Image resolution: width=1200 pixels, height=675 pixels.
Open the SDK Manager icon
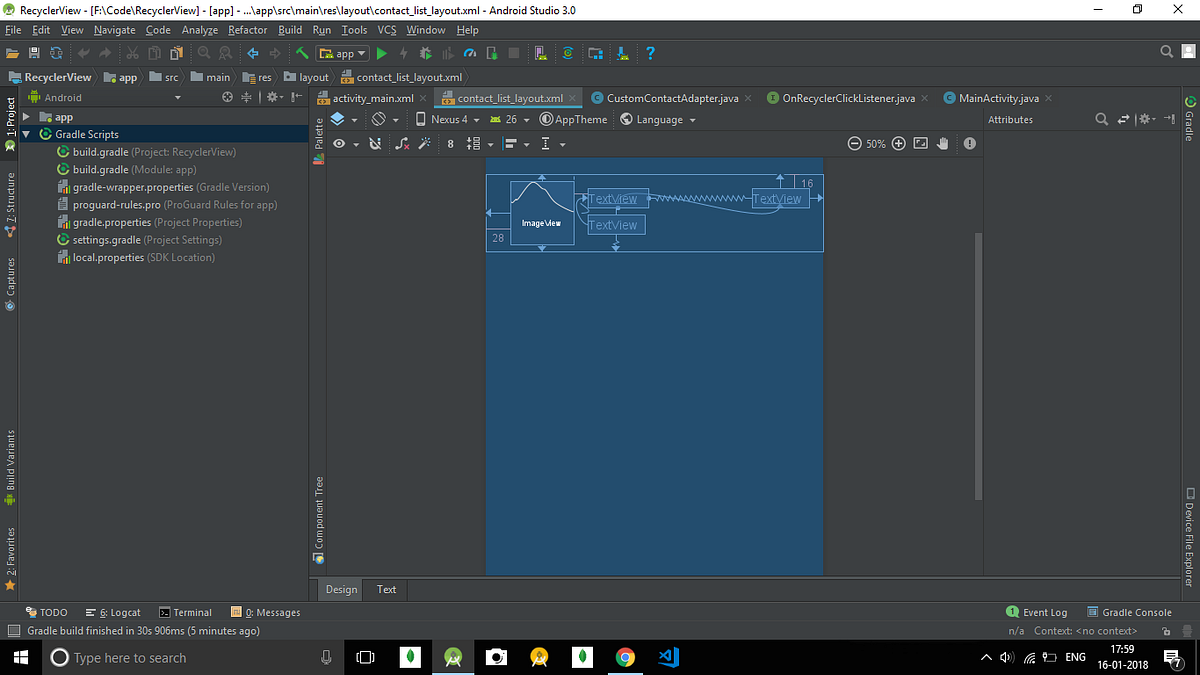click(x=595, y=53)
